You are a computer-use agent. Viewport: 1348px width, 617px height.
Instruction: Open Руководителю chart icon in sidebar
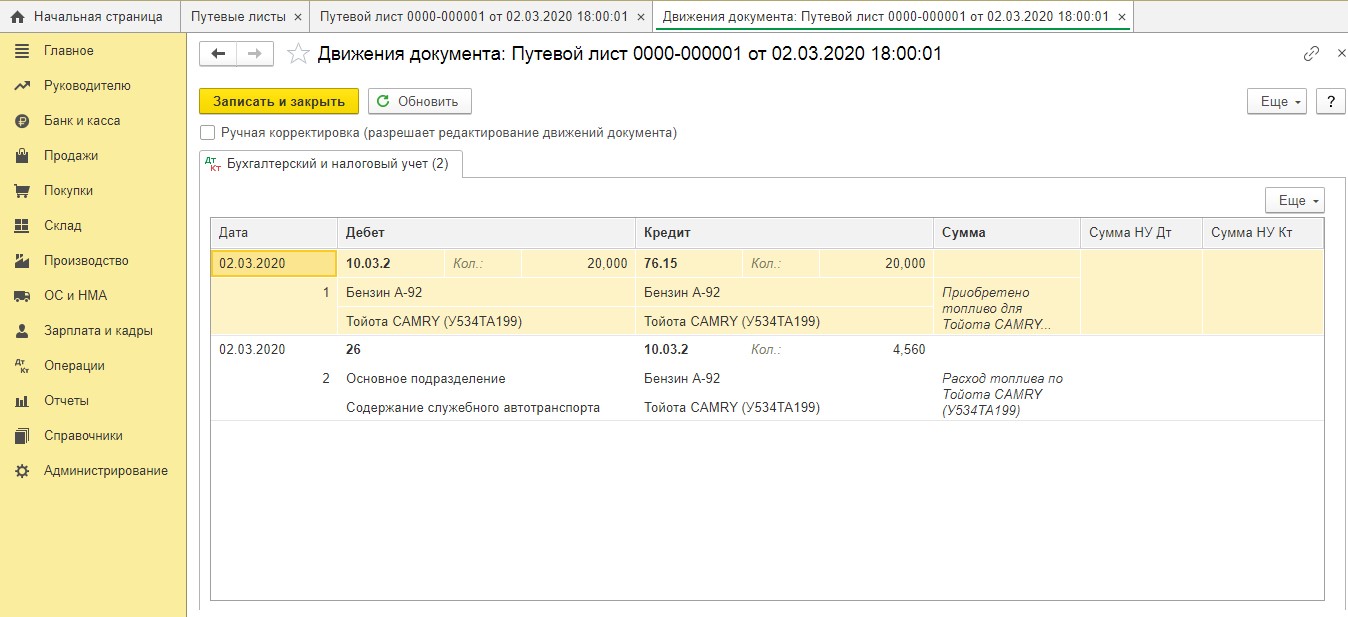tap(21, 86)
